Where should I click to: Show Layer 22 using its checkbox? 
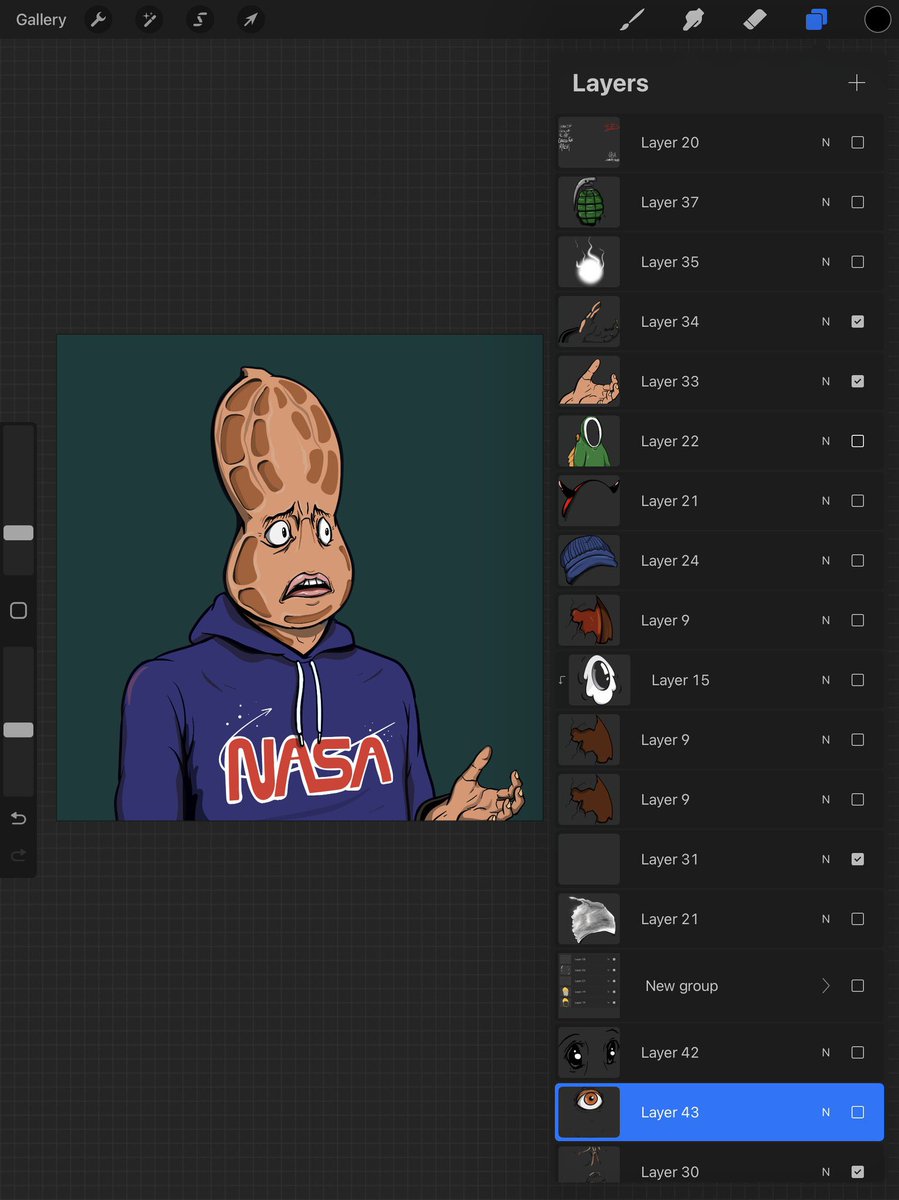857,441
